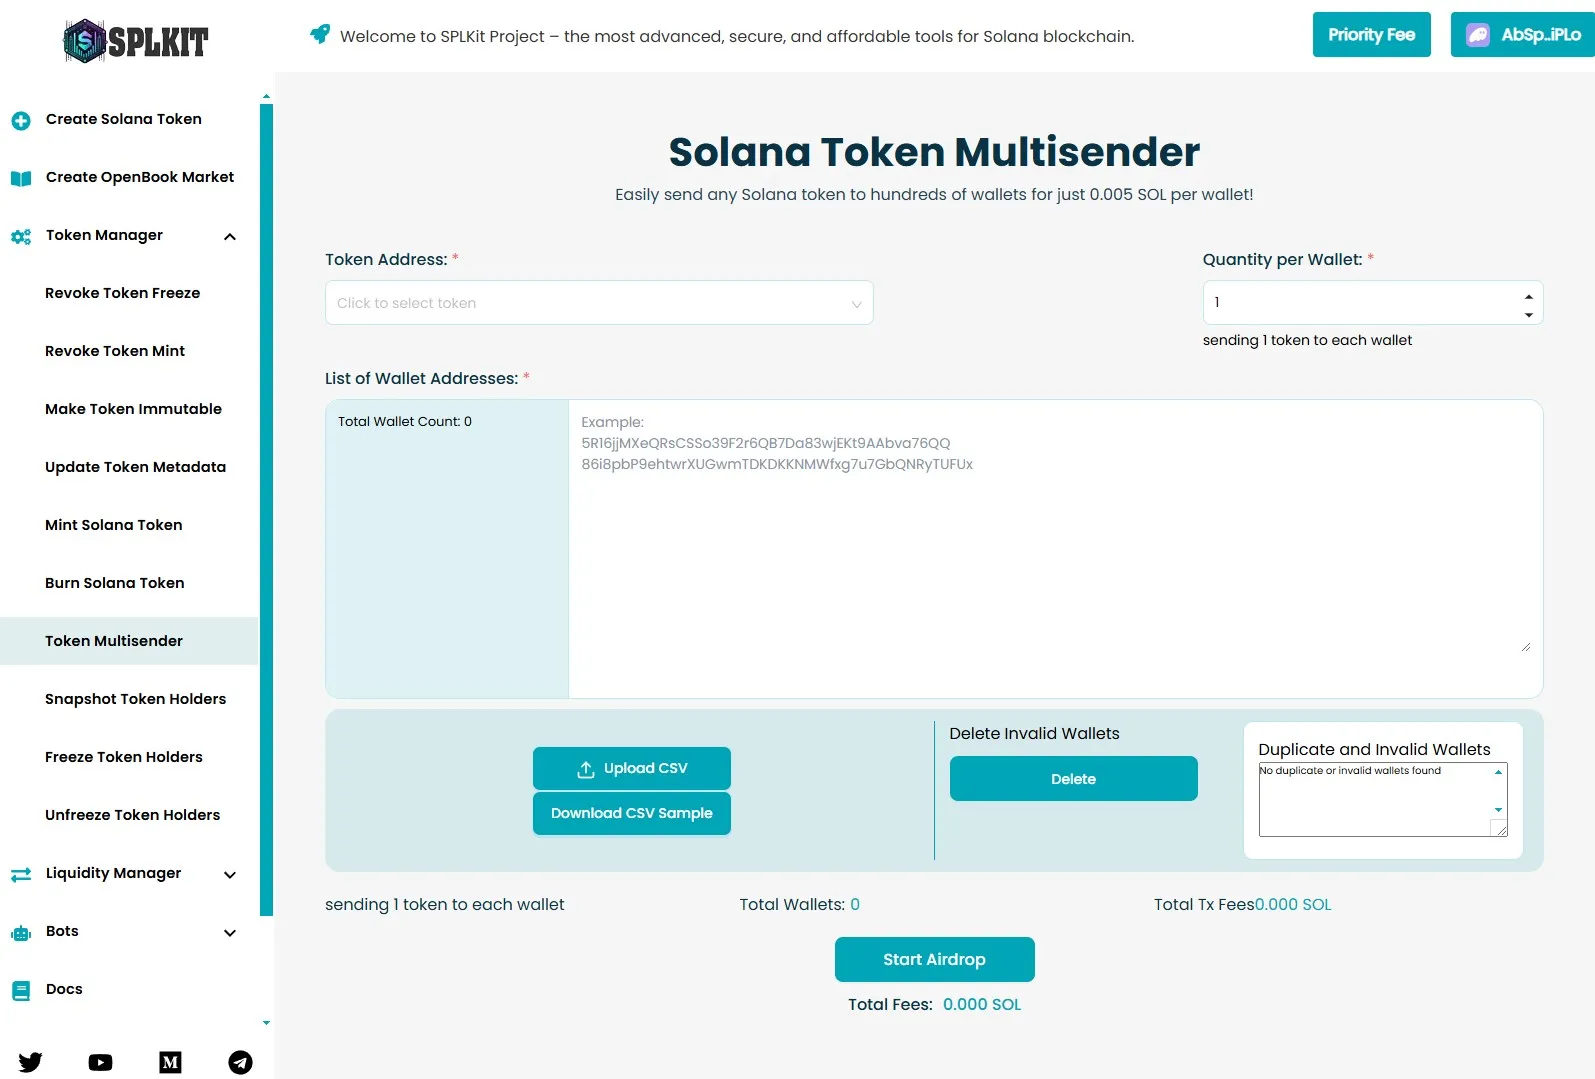This screenshot has width=1595, height=1079.
Task: Select Revoke Token Freeze menu item
Action: pos(123,293)
